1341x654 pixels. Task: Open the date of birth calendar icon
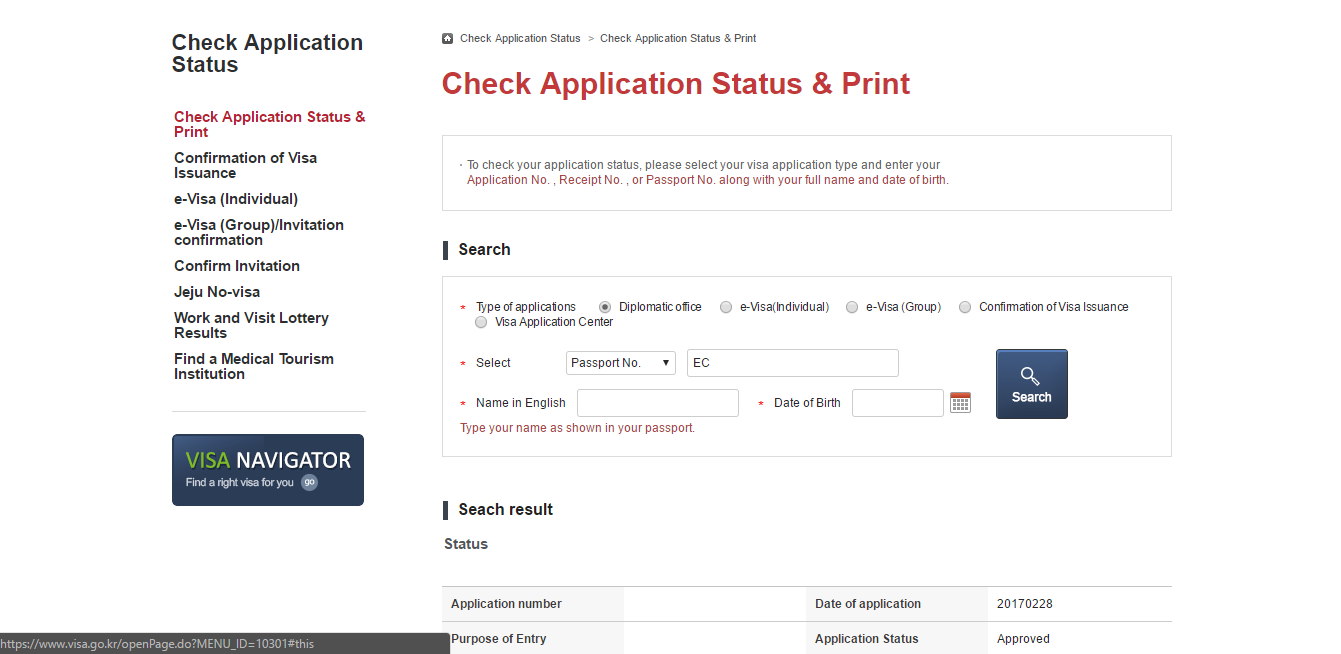tap(960, 403)
